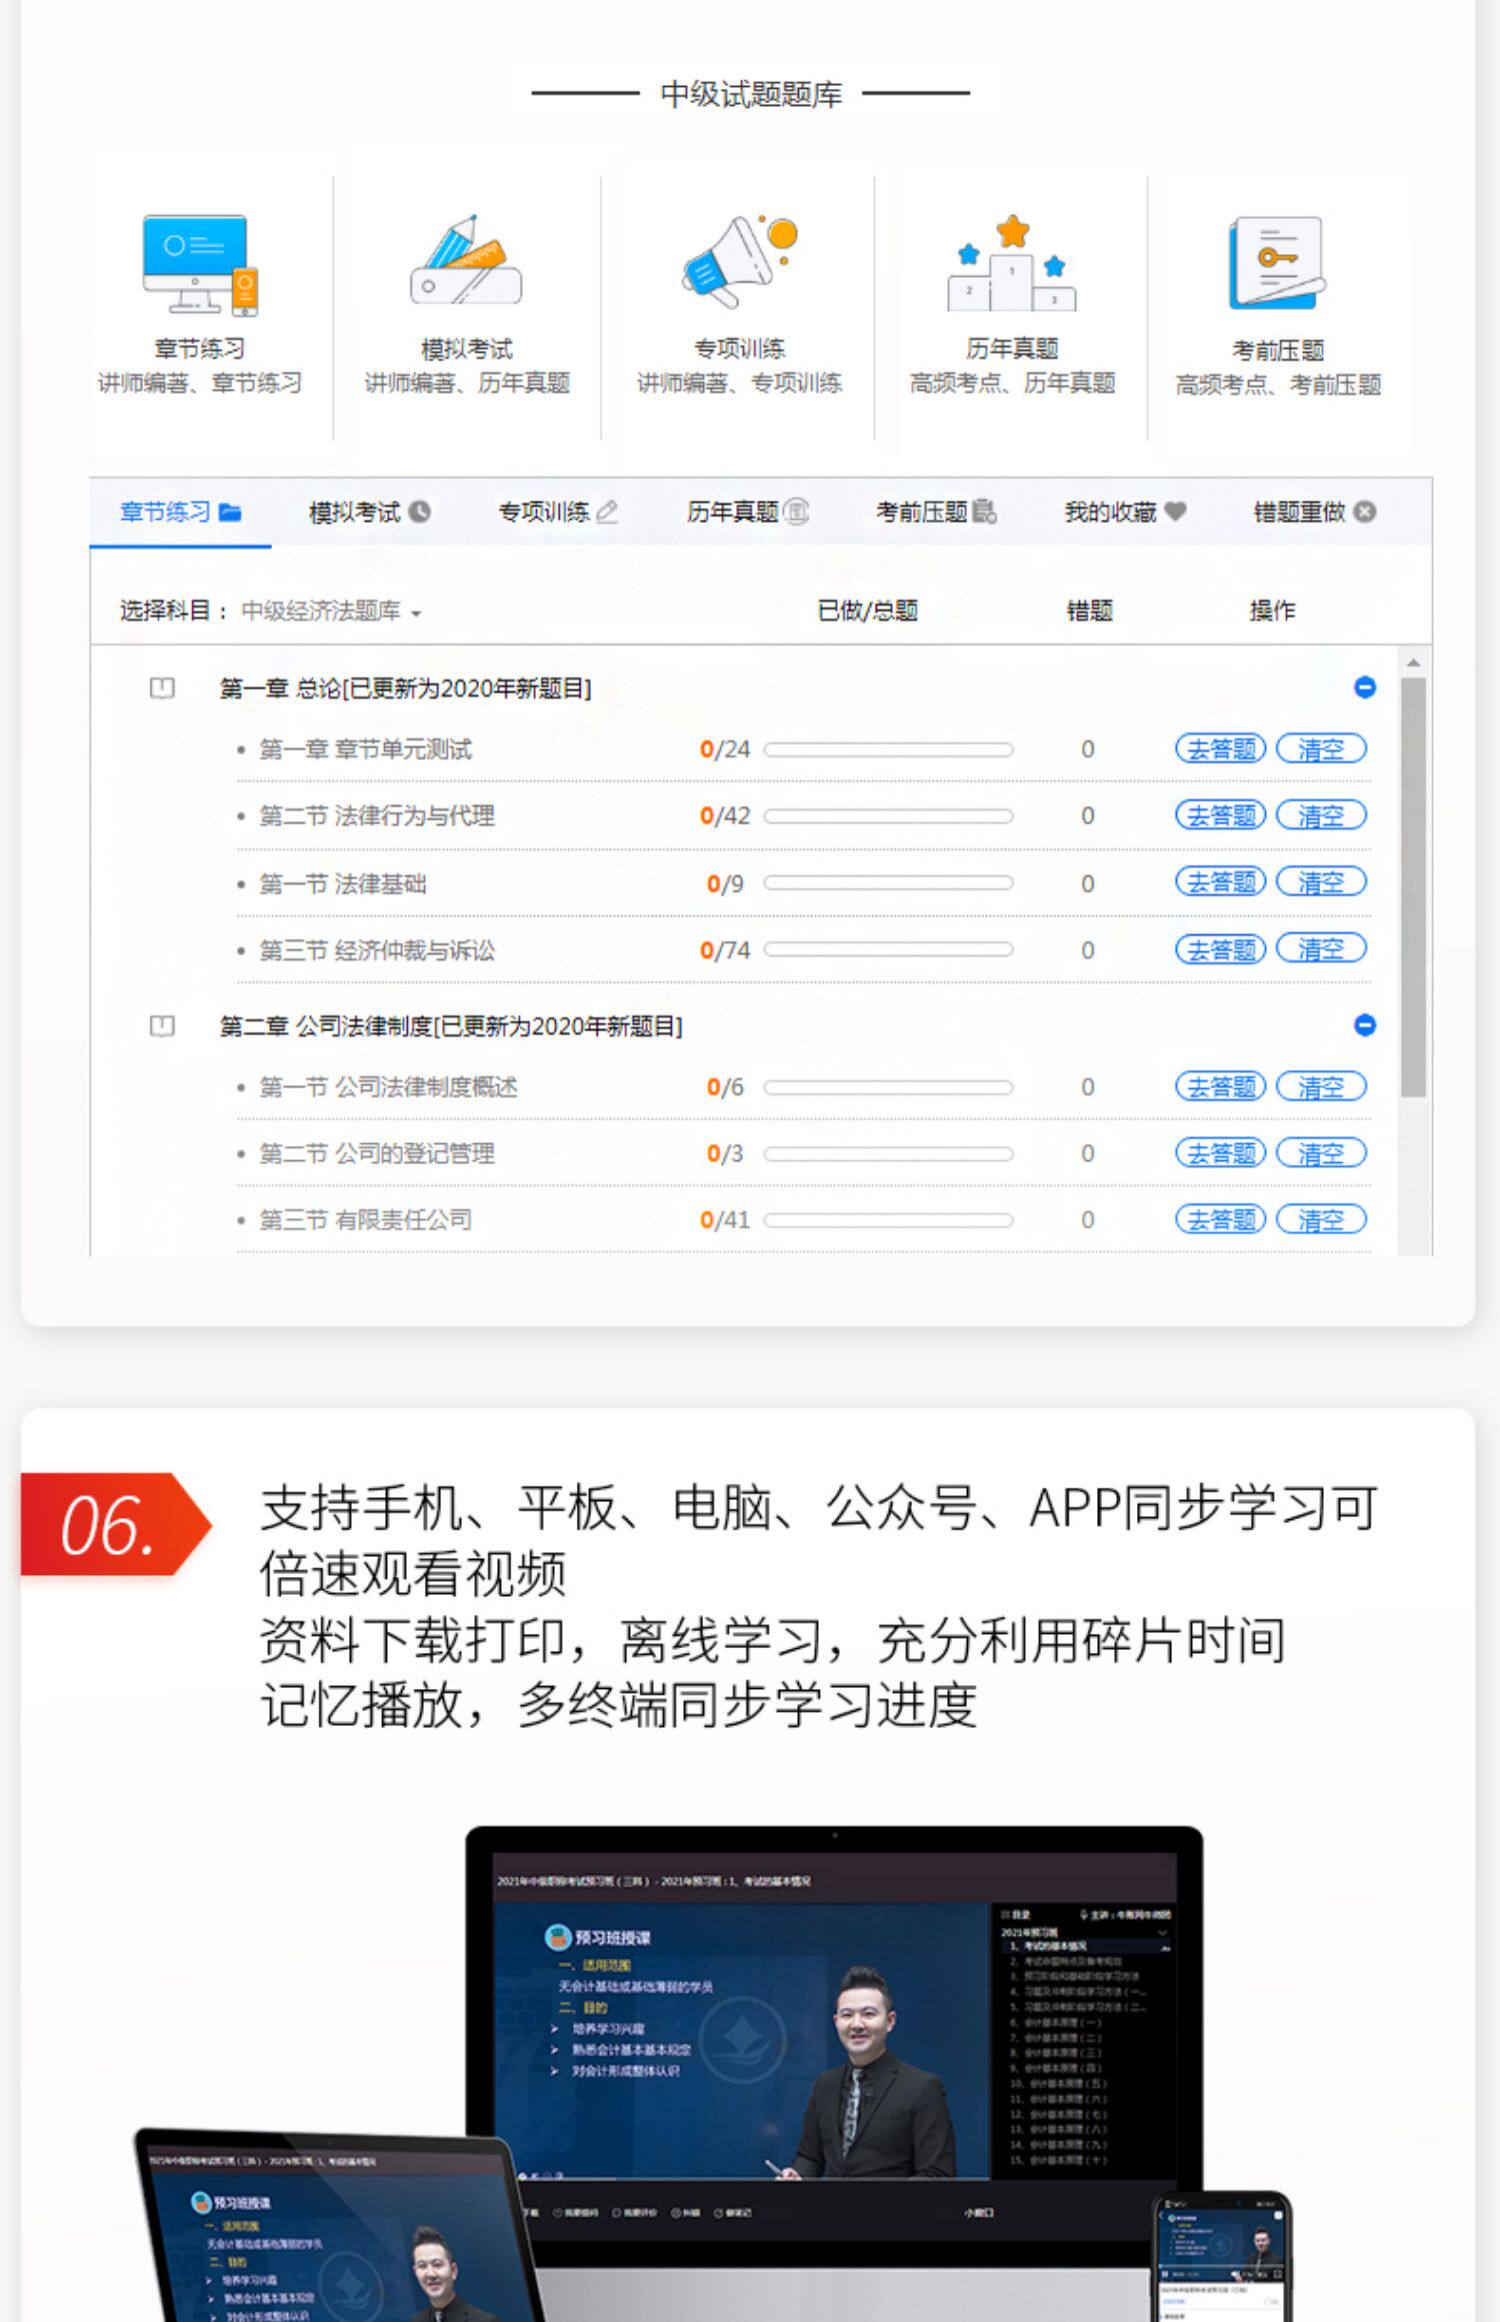The width and height of the screenshot is (1500, 2322).
Task: Switch to the 模拟考试 tab
Action: [369, 512]
